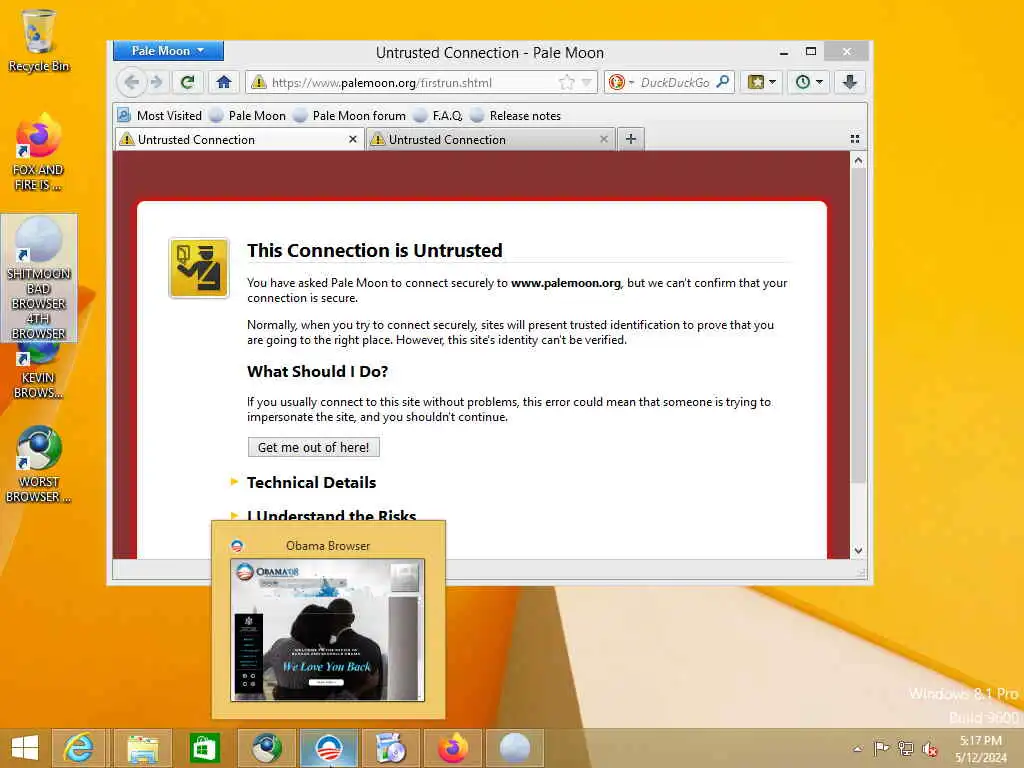Click the muted volume tray icon
This screenshot has height=768, width=1024.
(x=929, y=748)
